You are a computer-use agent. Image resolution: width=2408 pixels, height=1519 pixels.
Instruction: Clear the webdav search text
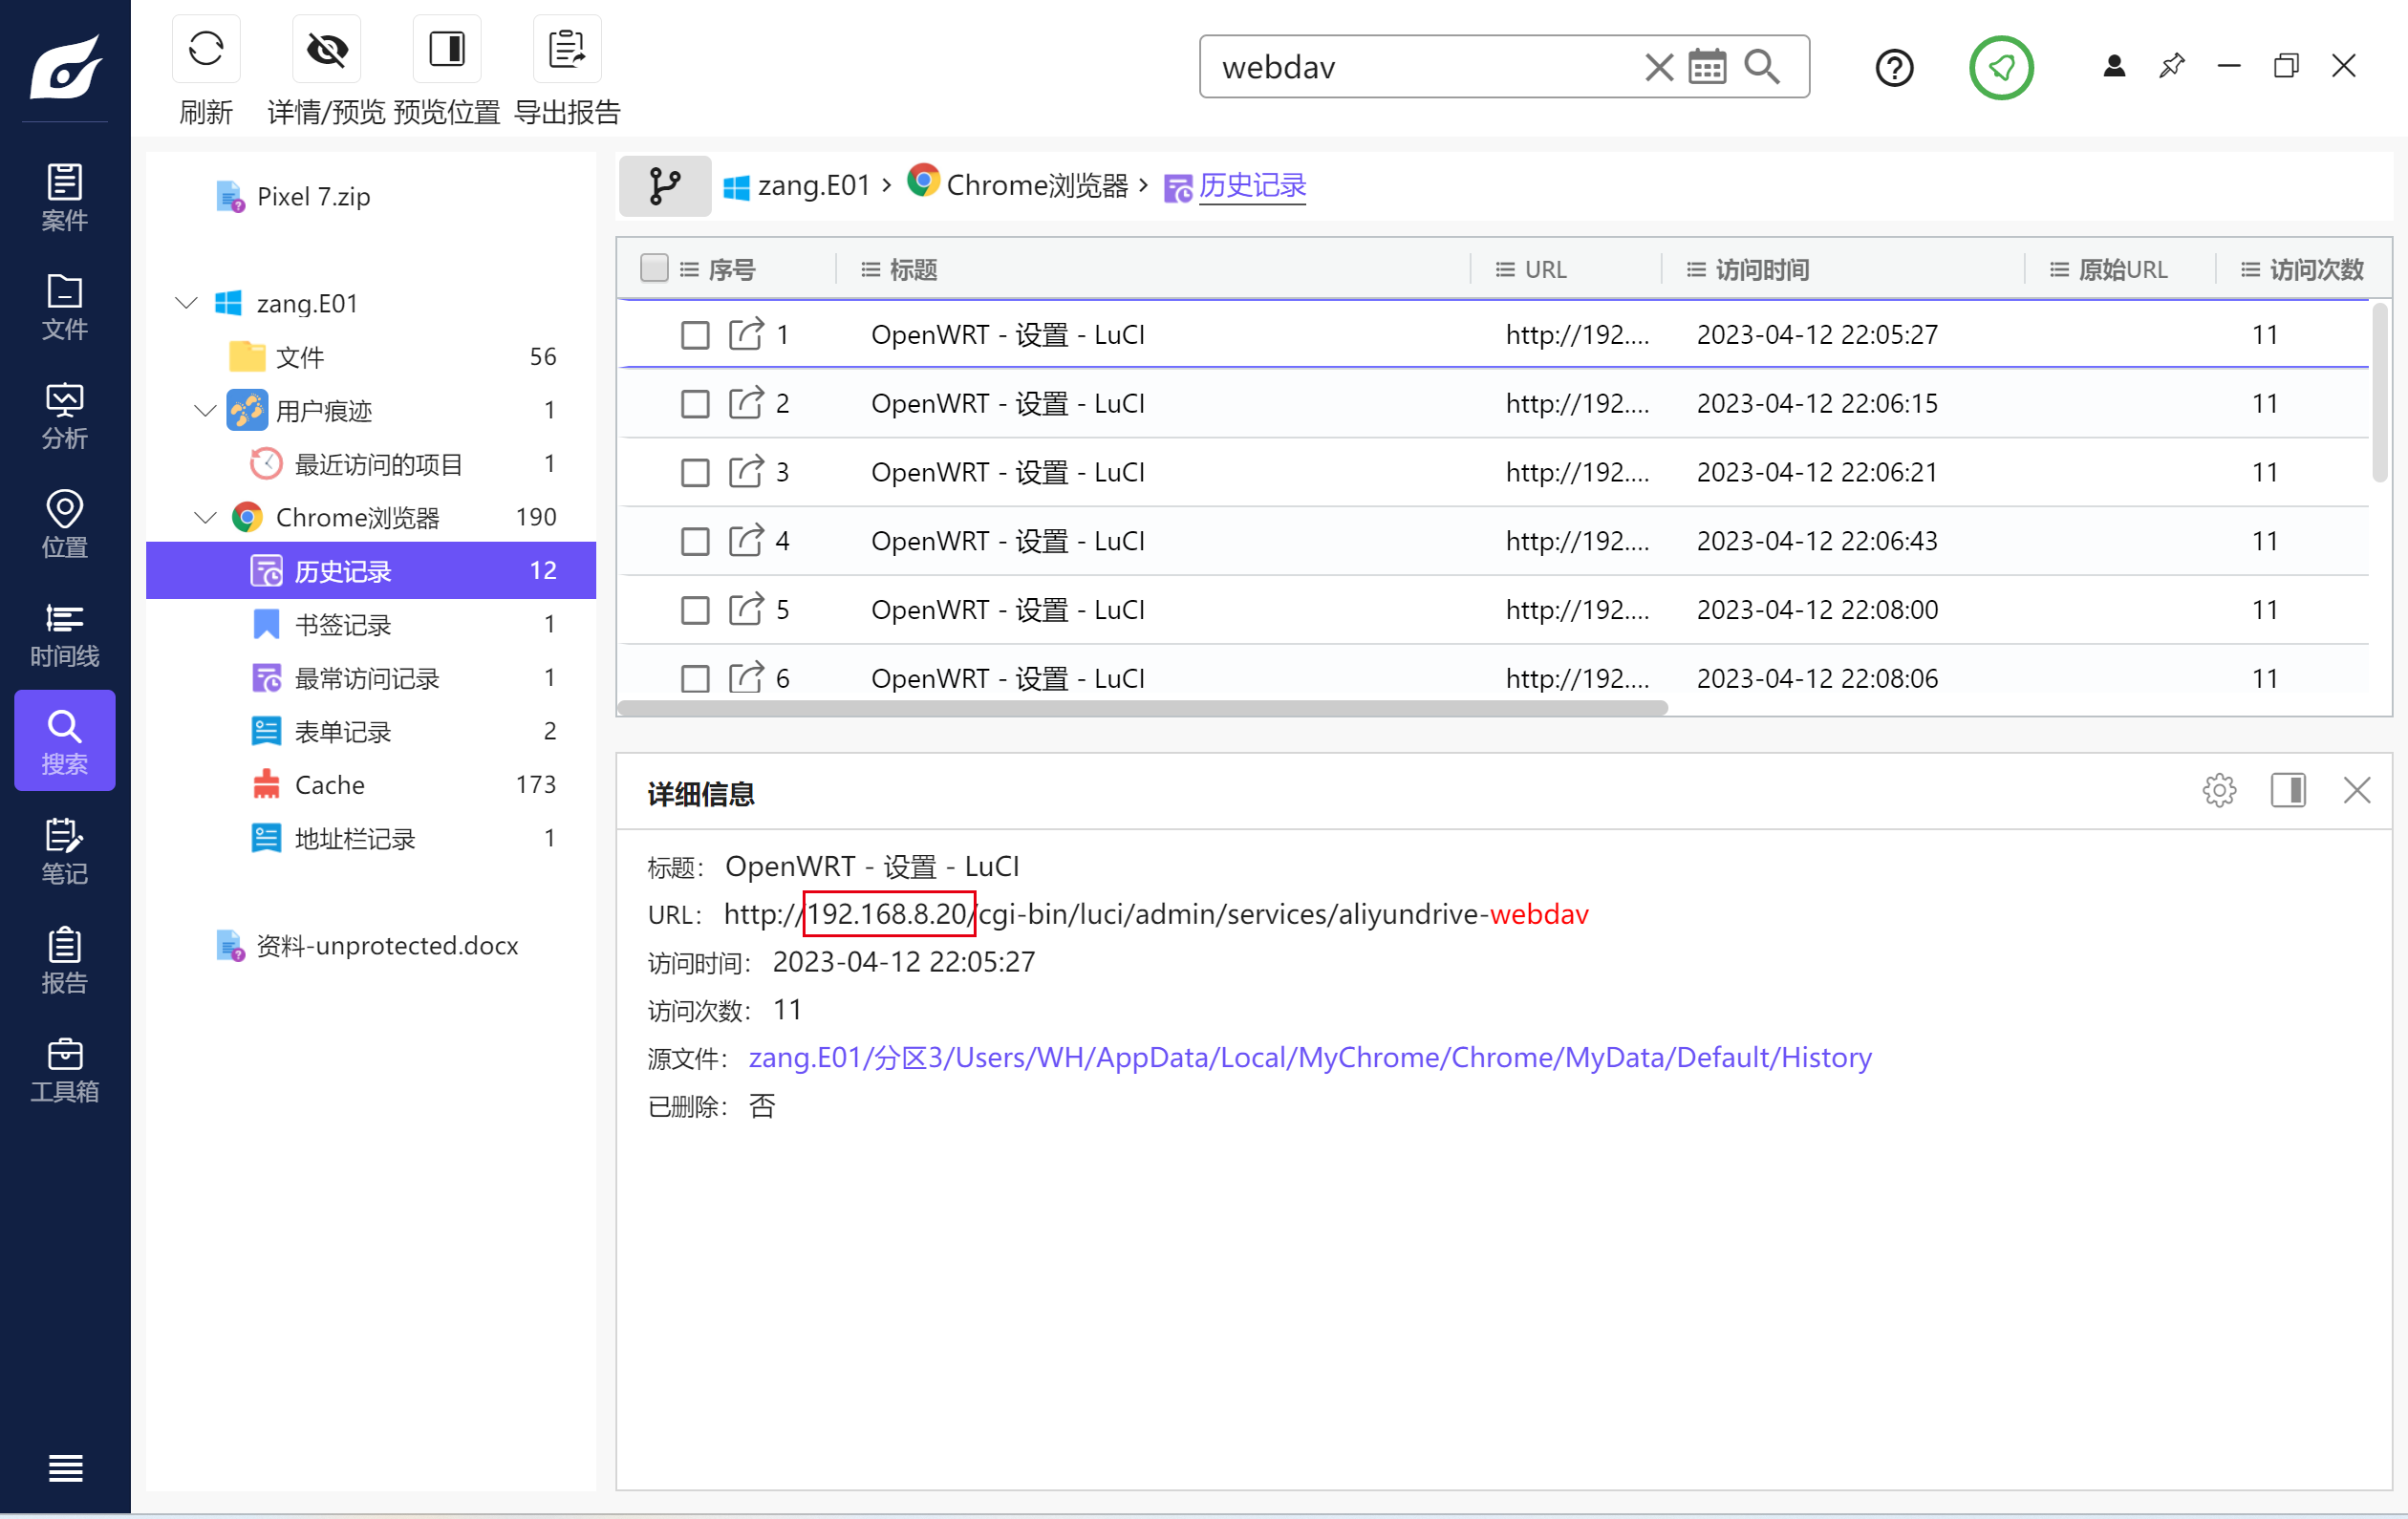point(1659,67)
